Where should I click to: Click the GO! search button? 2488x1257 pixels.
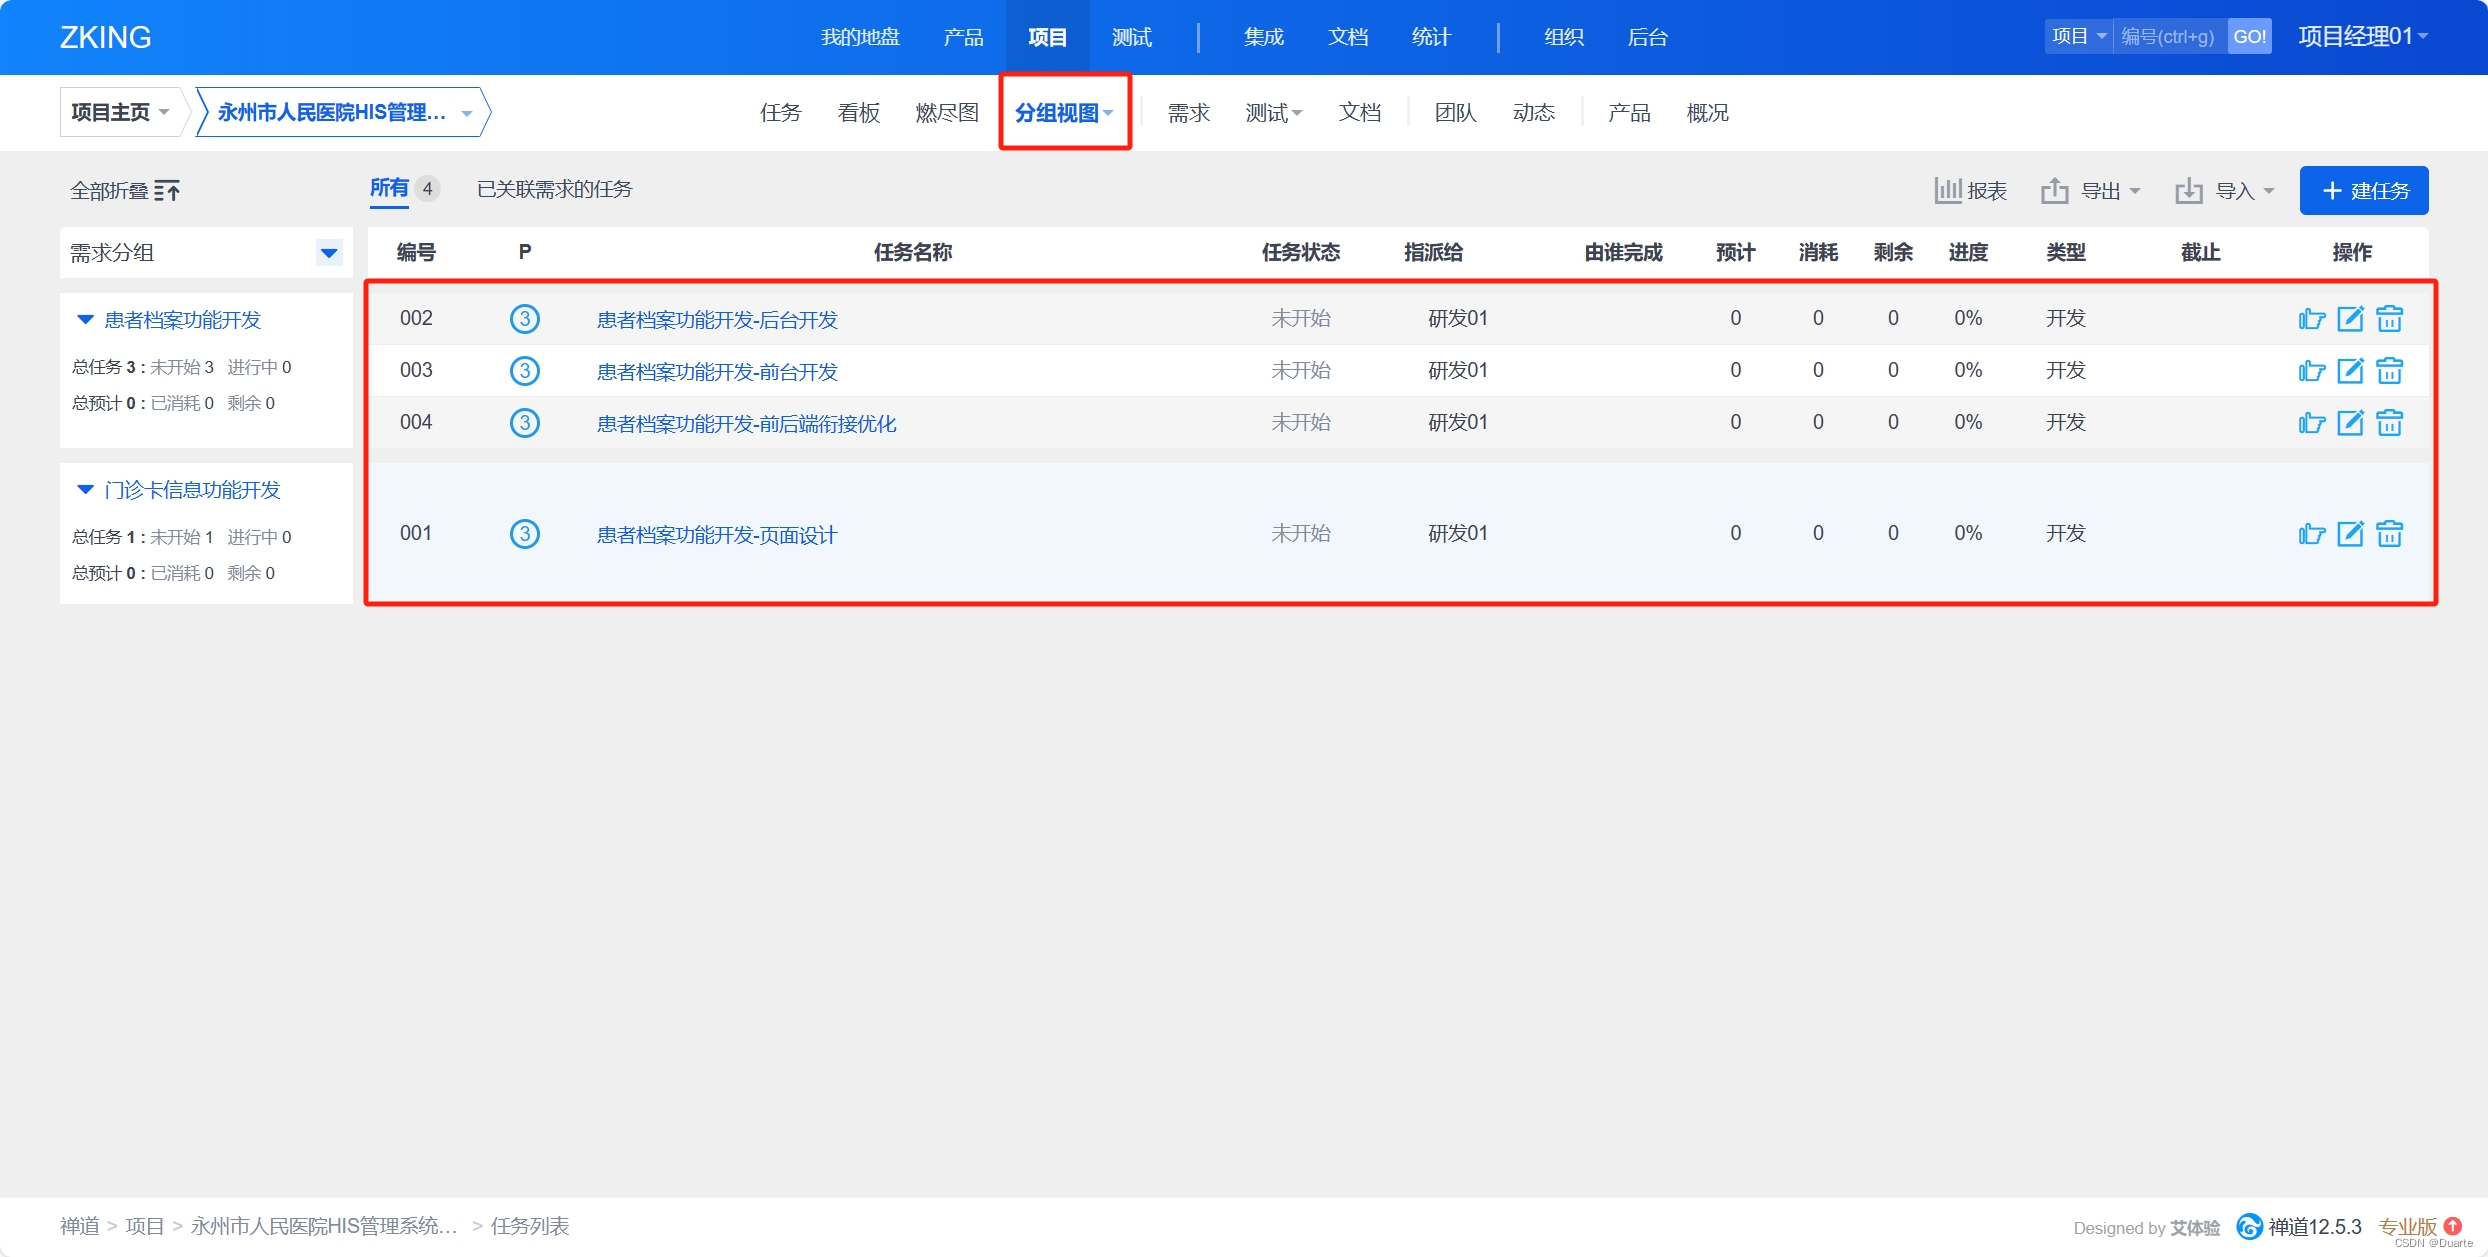pyautogui.click(x=2249, y=37)
